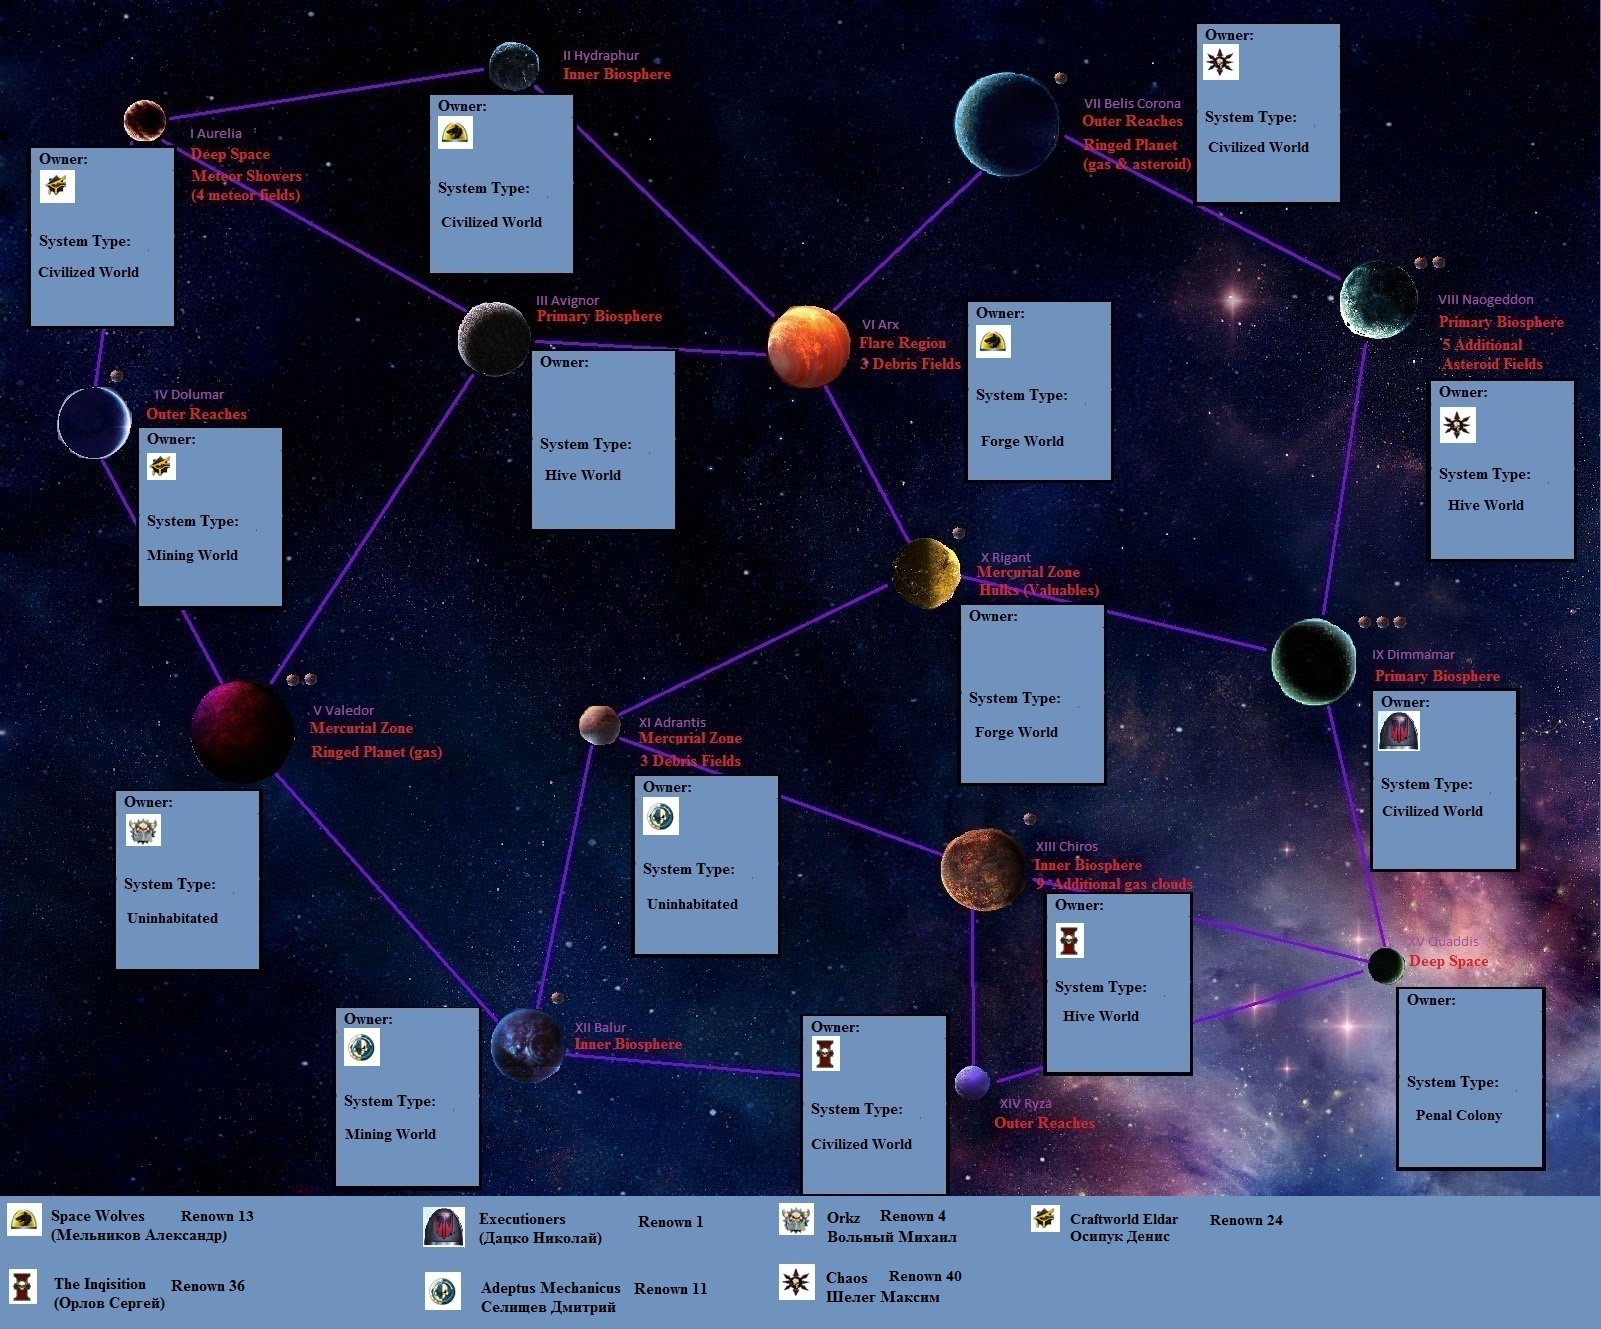Click 'XII Balur' label
1601x1329 pixels.
600,1027
